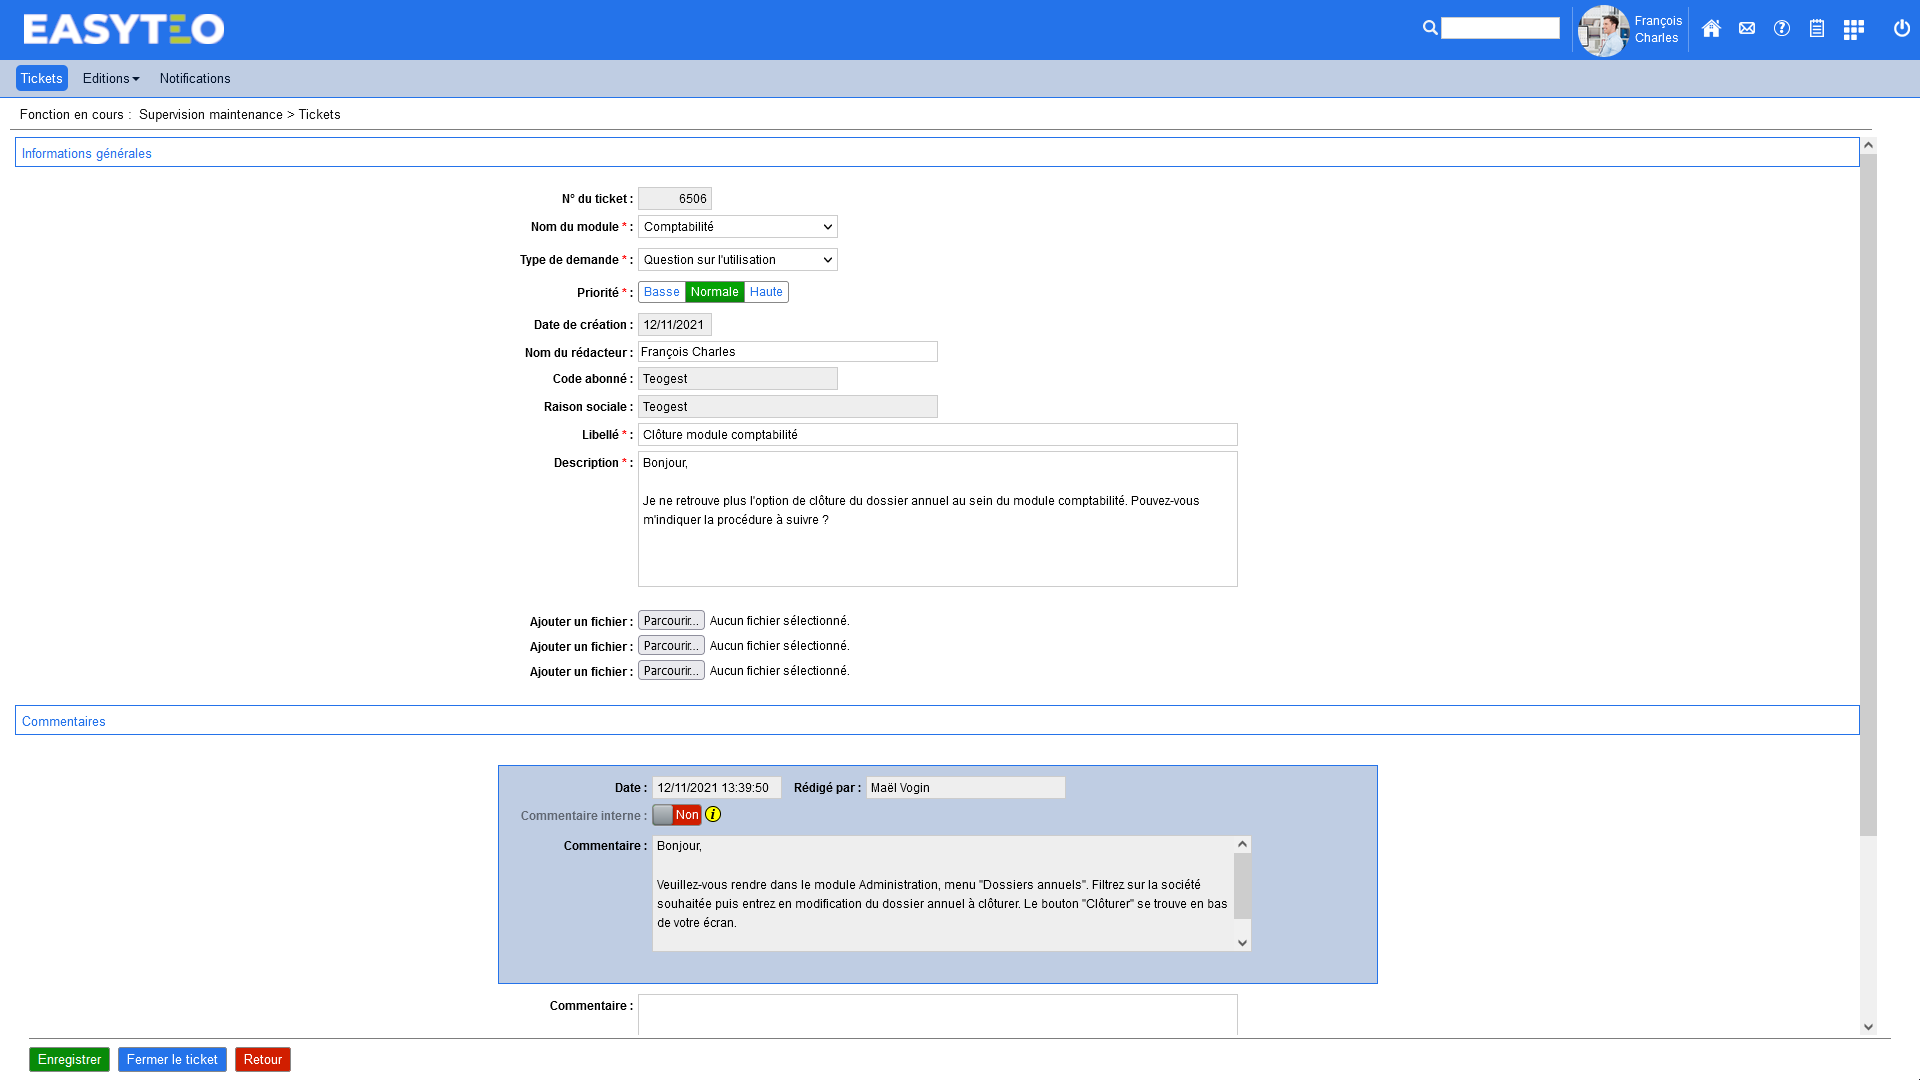This screenshot has width=1920, height=1080.
Task: Click the help question mark icon
Action: pyautogui.click(x=1782, y=29)
